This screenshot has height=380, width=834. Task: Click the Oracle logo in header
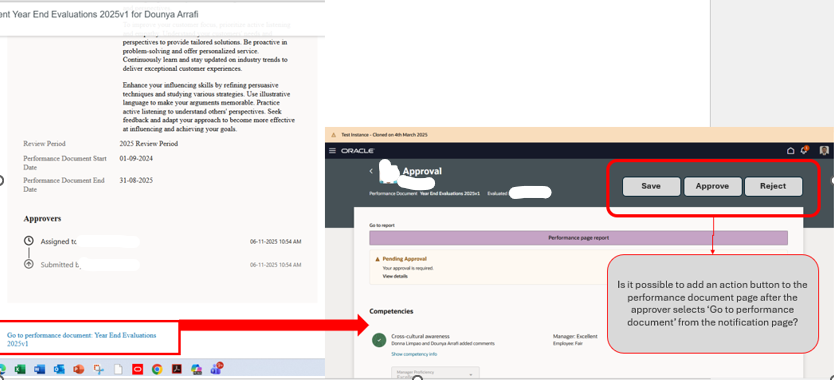(358, 151)
